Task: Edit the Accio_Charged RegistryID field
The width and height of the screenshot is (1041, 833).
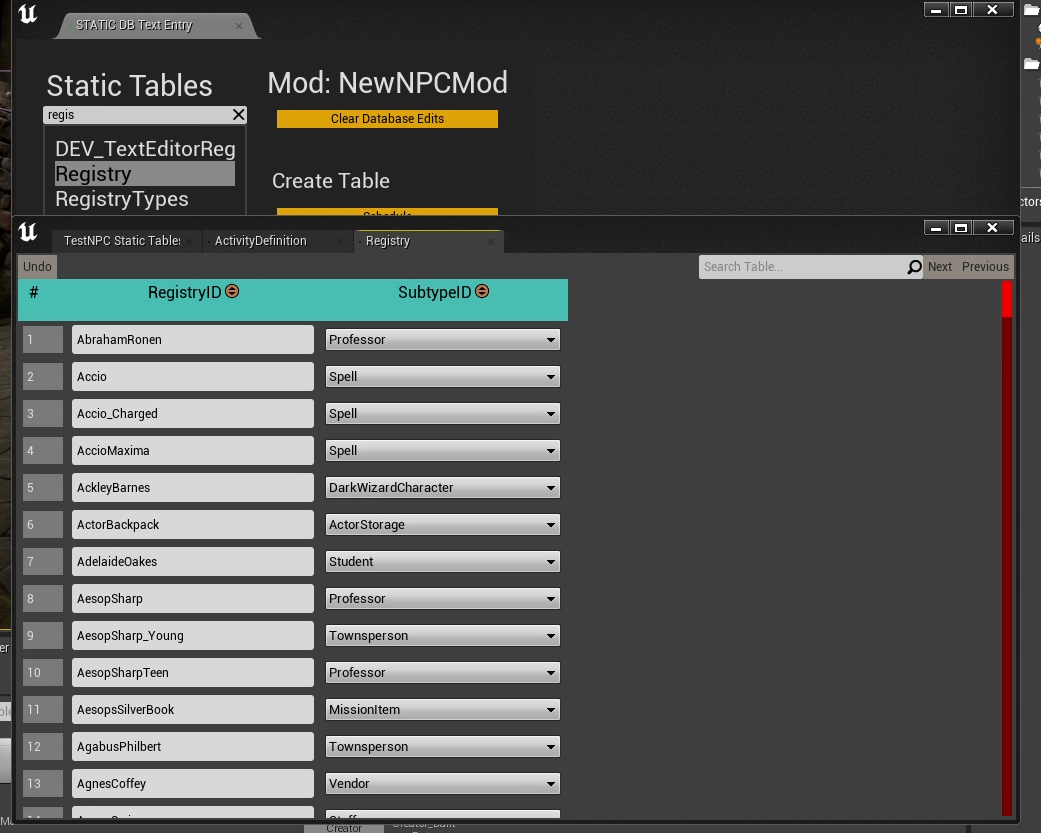Action: [x=193, y=414]
